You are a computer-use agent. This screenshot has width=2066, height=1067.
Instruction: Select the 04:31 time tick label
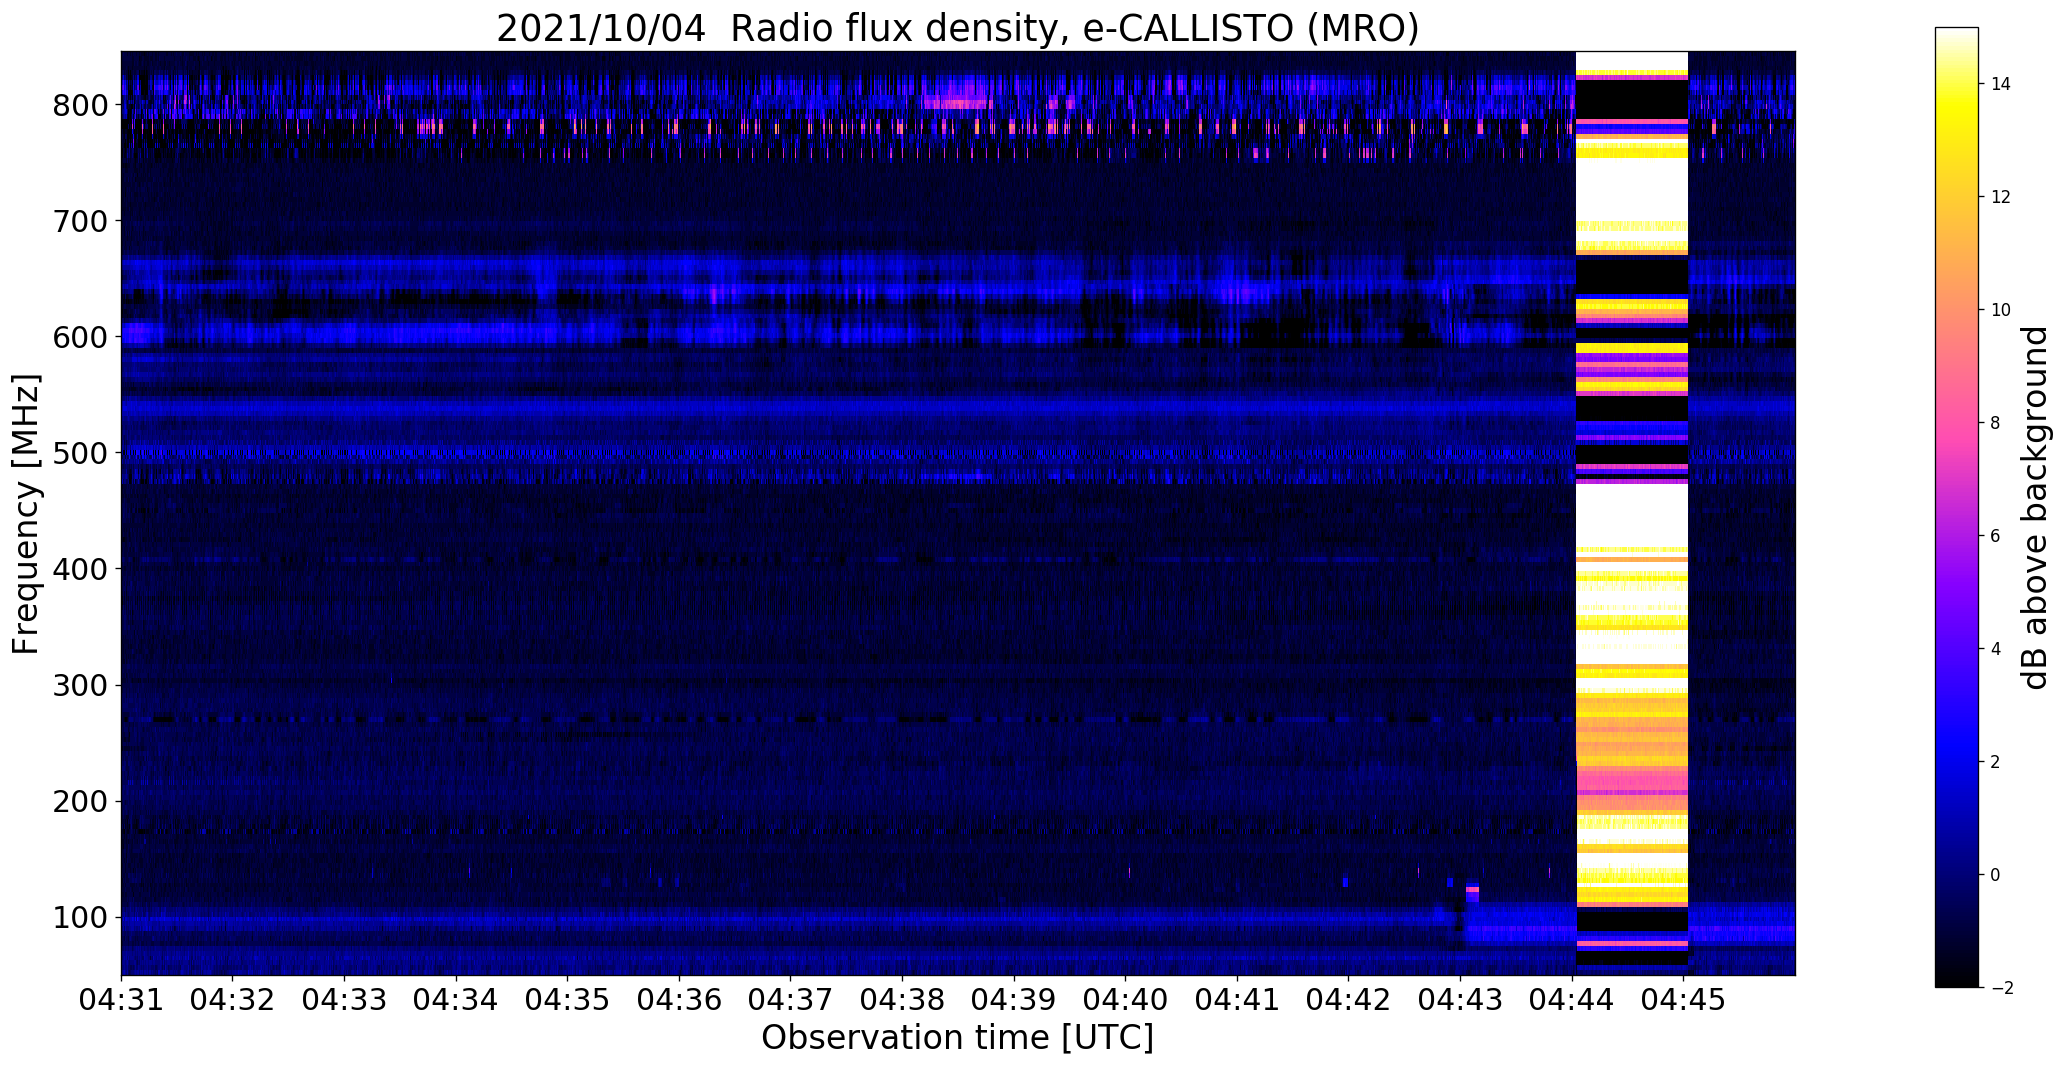(121, 999)
